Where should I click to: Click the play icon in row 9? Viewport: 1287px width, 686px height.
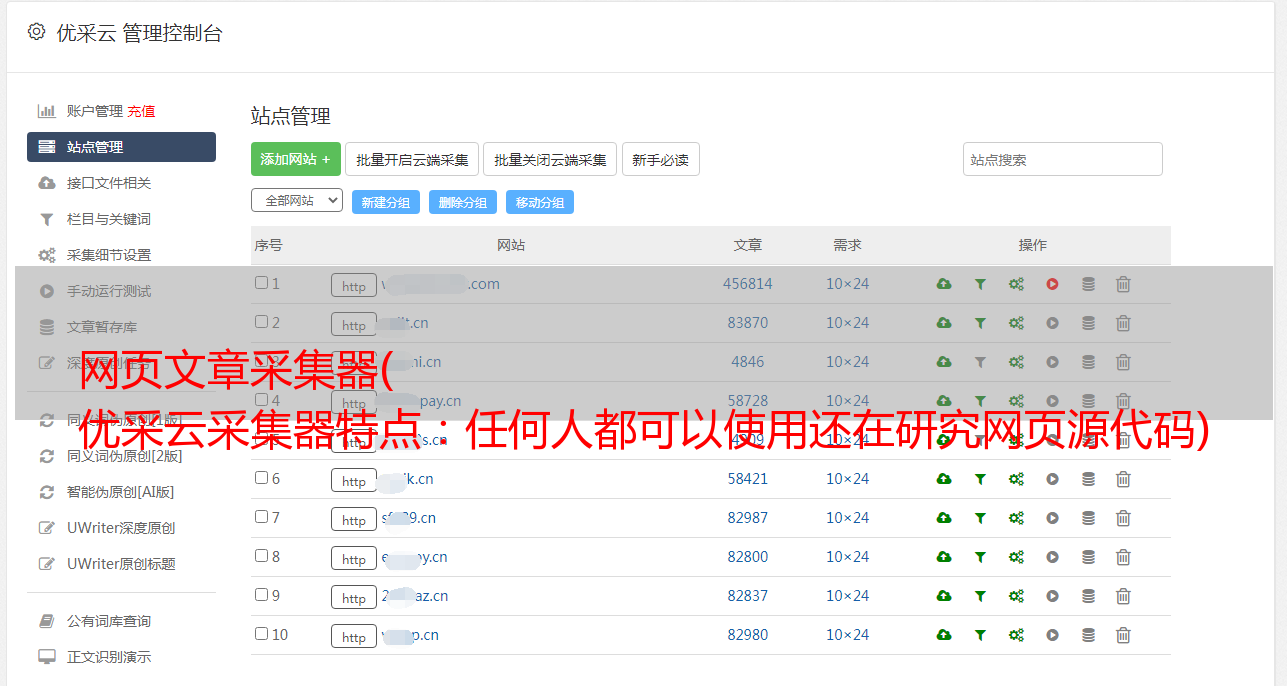(x=1052, y=596)
